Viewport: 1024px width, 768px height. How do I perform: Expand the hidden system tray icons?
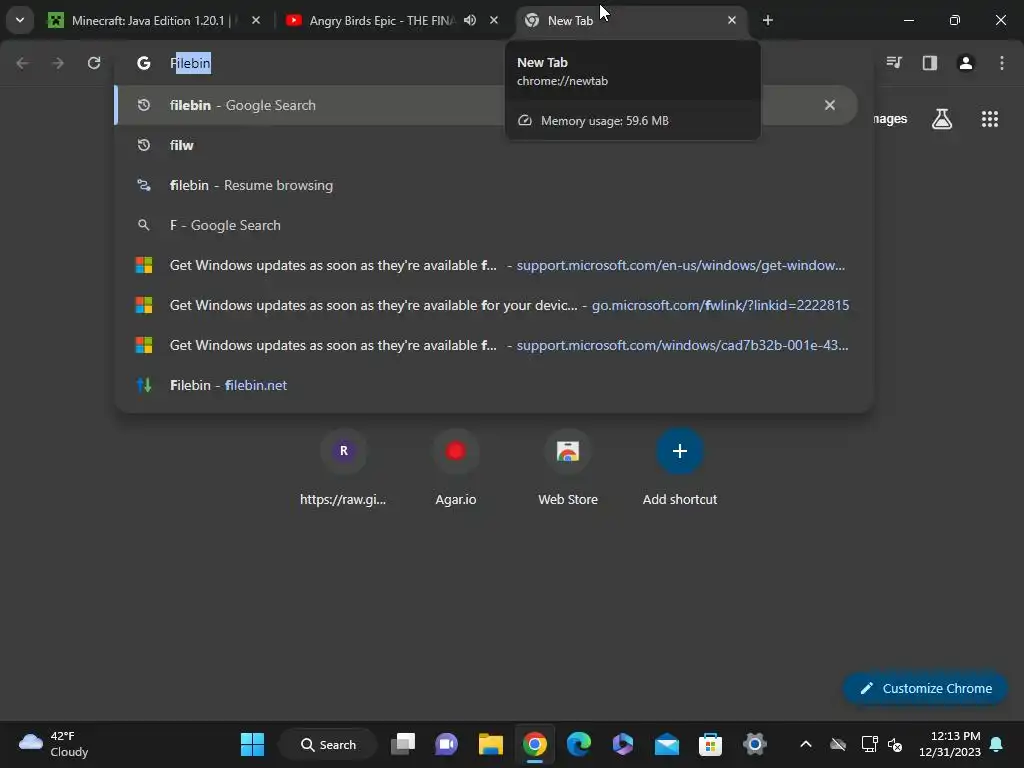[x=806, y=744]
